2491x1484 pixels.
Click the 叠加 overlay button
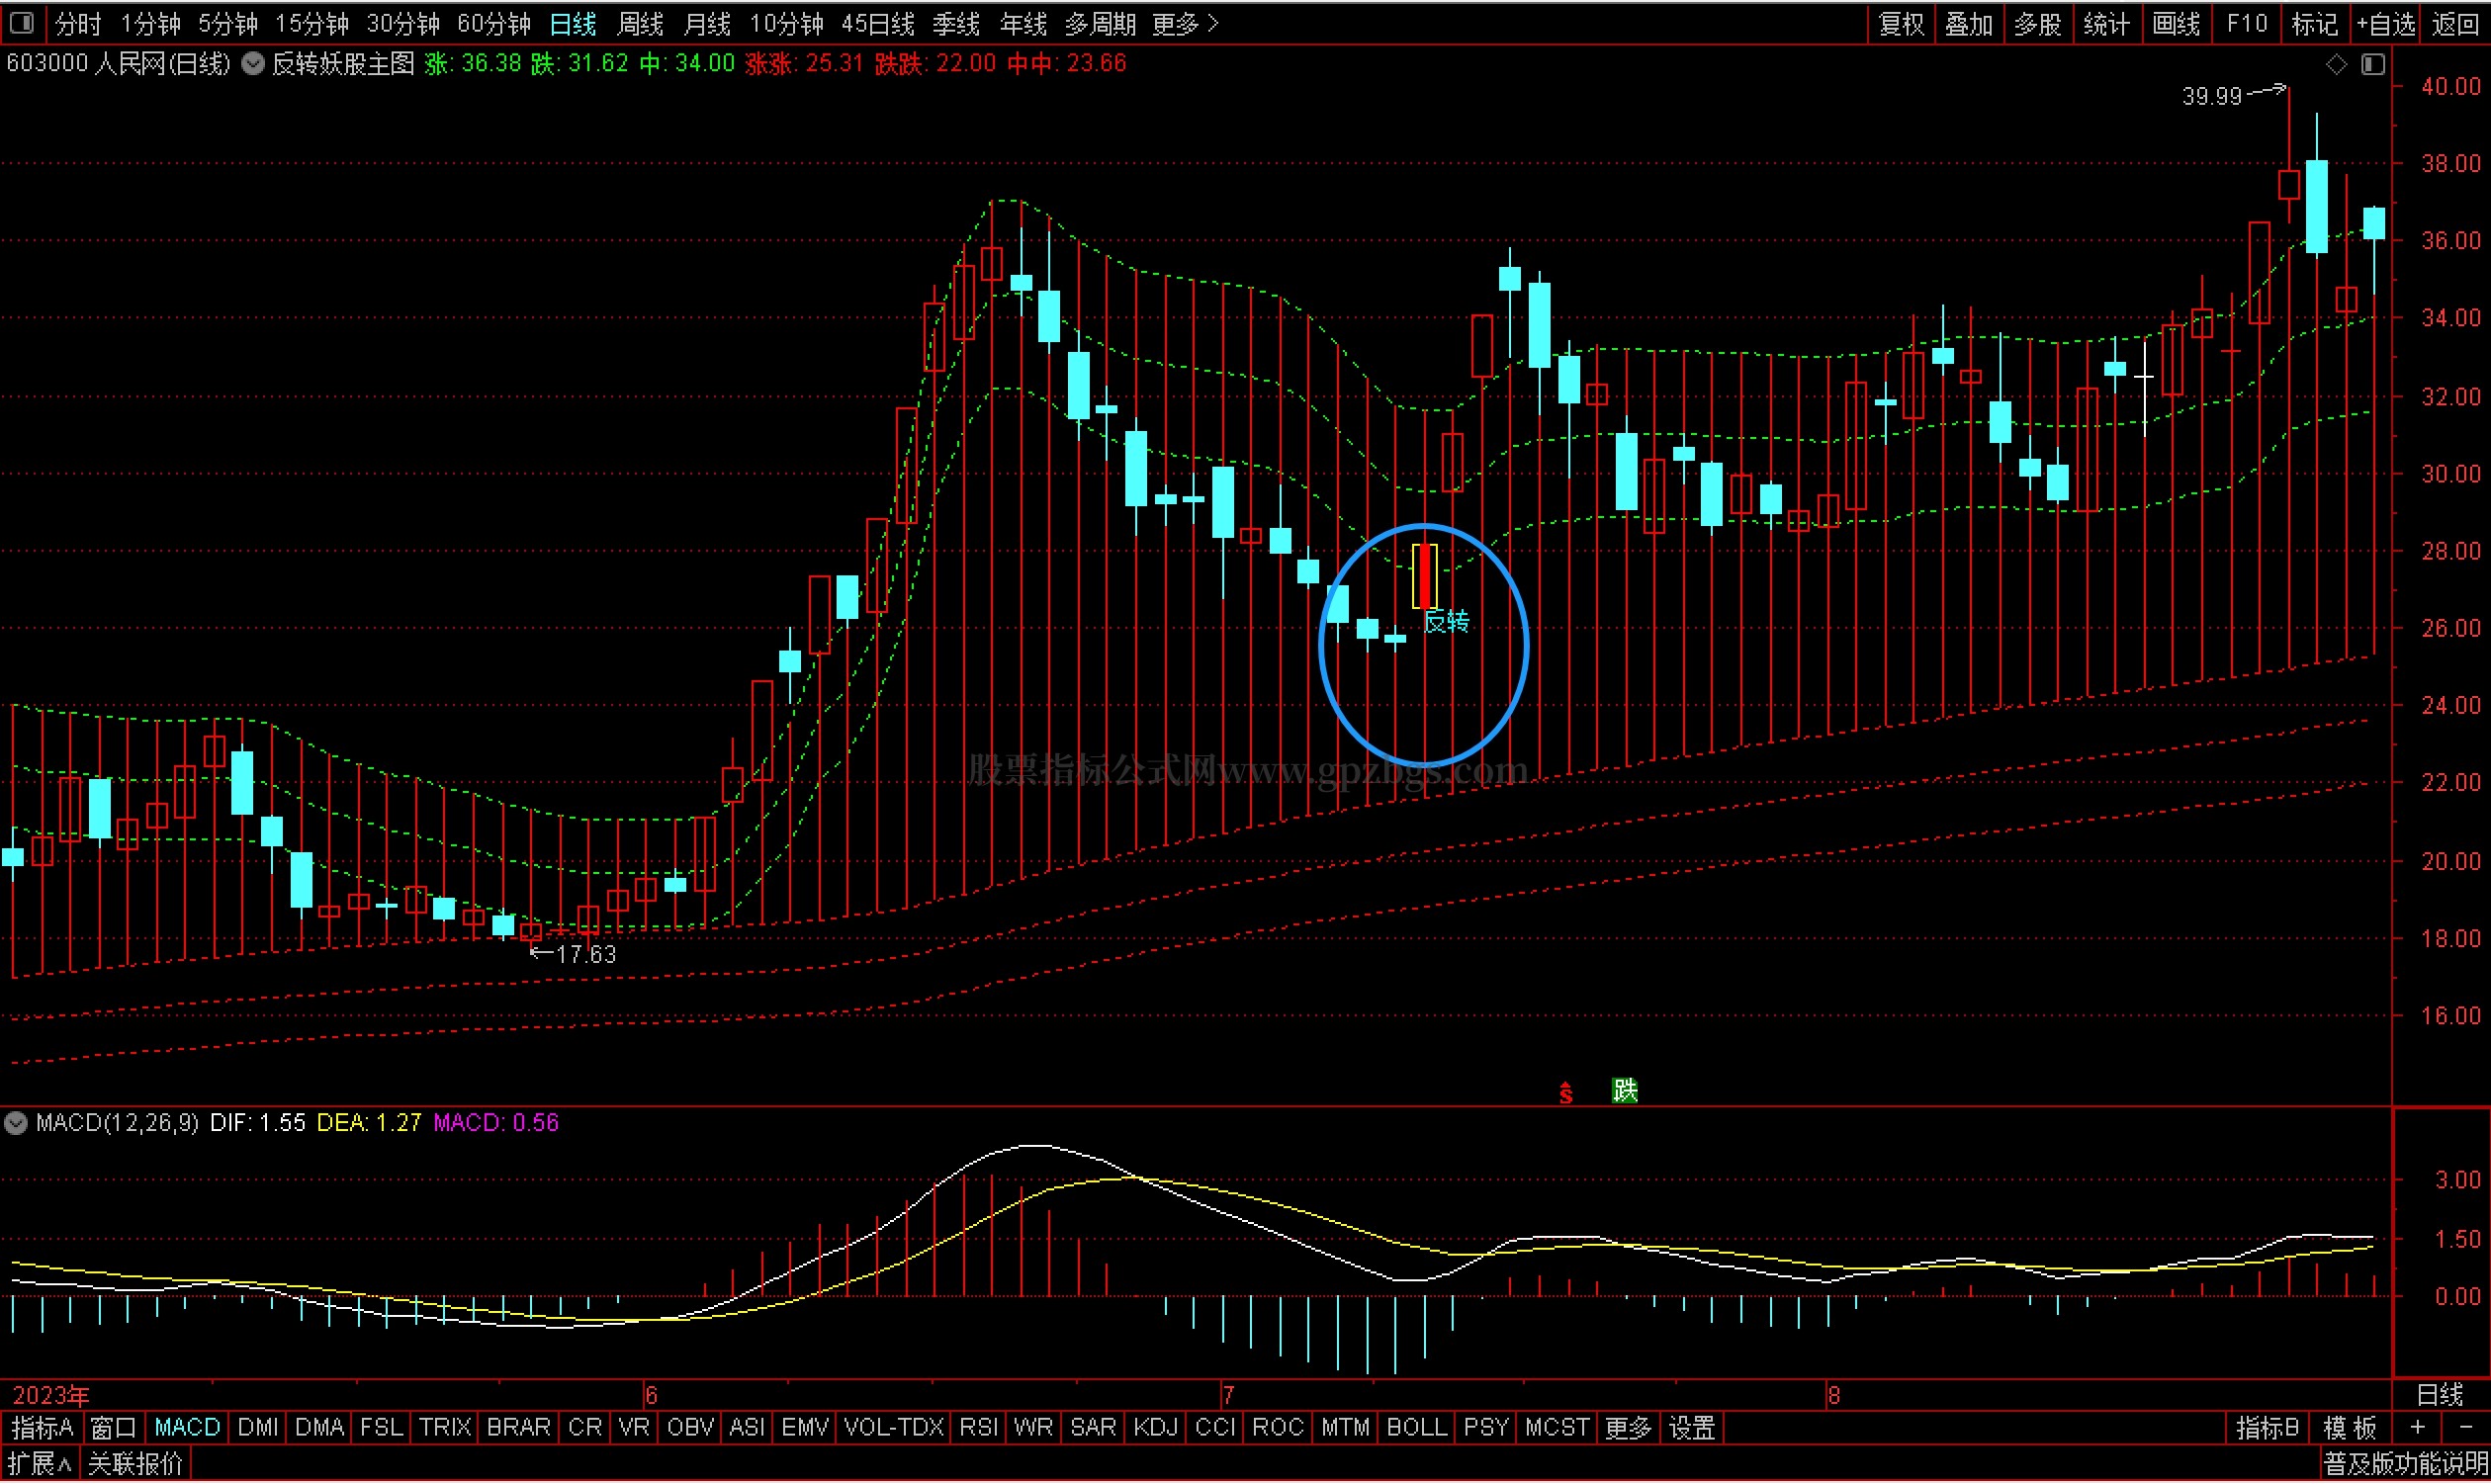coord(1969,23)
